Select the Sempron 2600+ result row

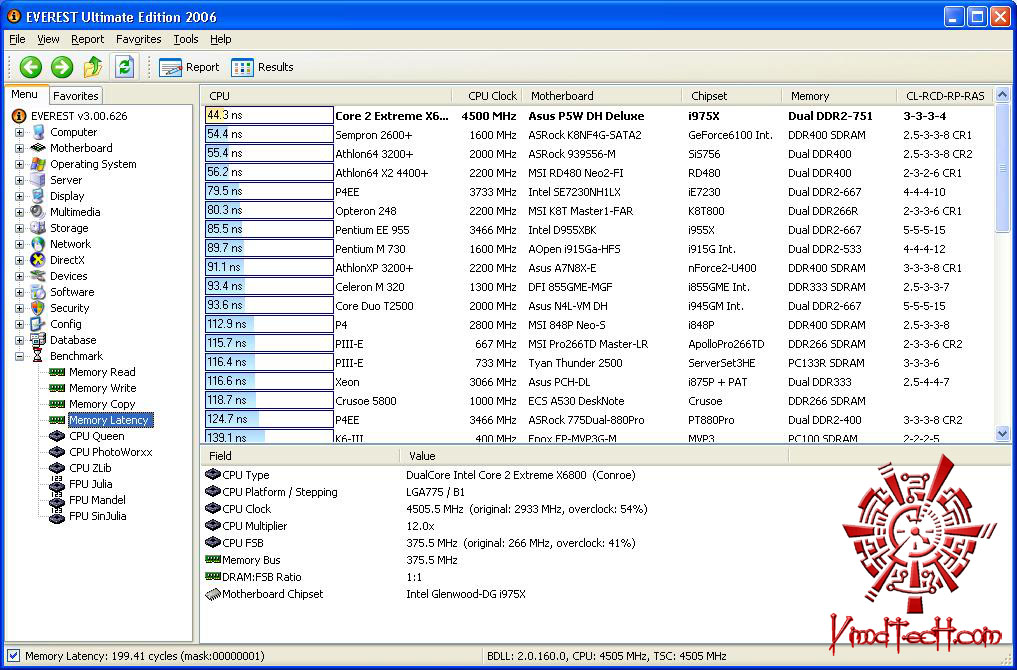point(598,135)
